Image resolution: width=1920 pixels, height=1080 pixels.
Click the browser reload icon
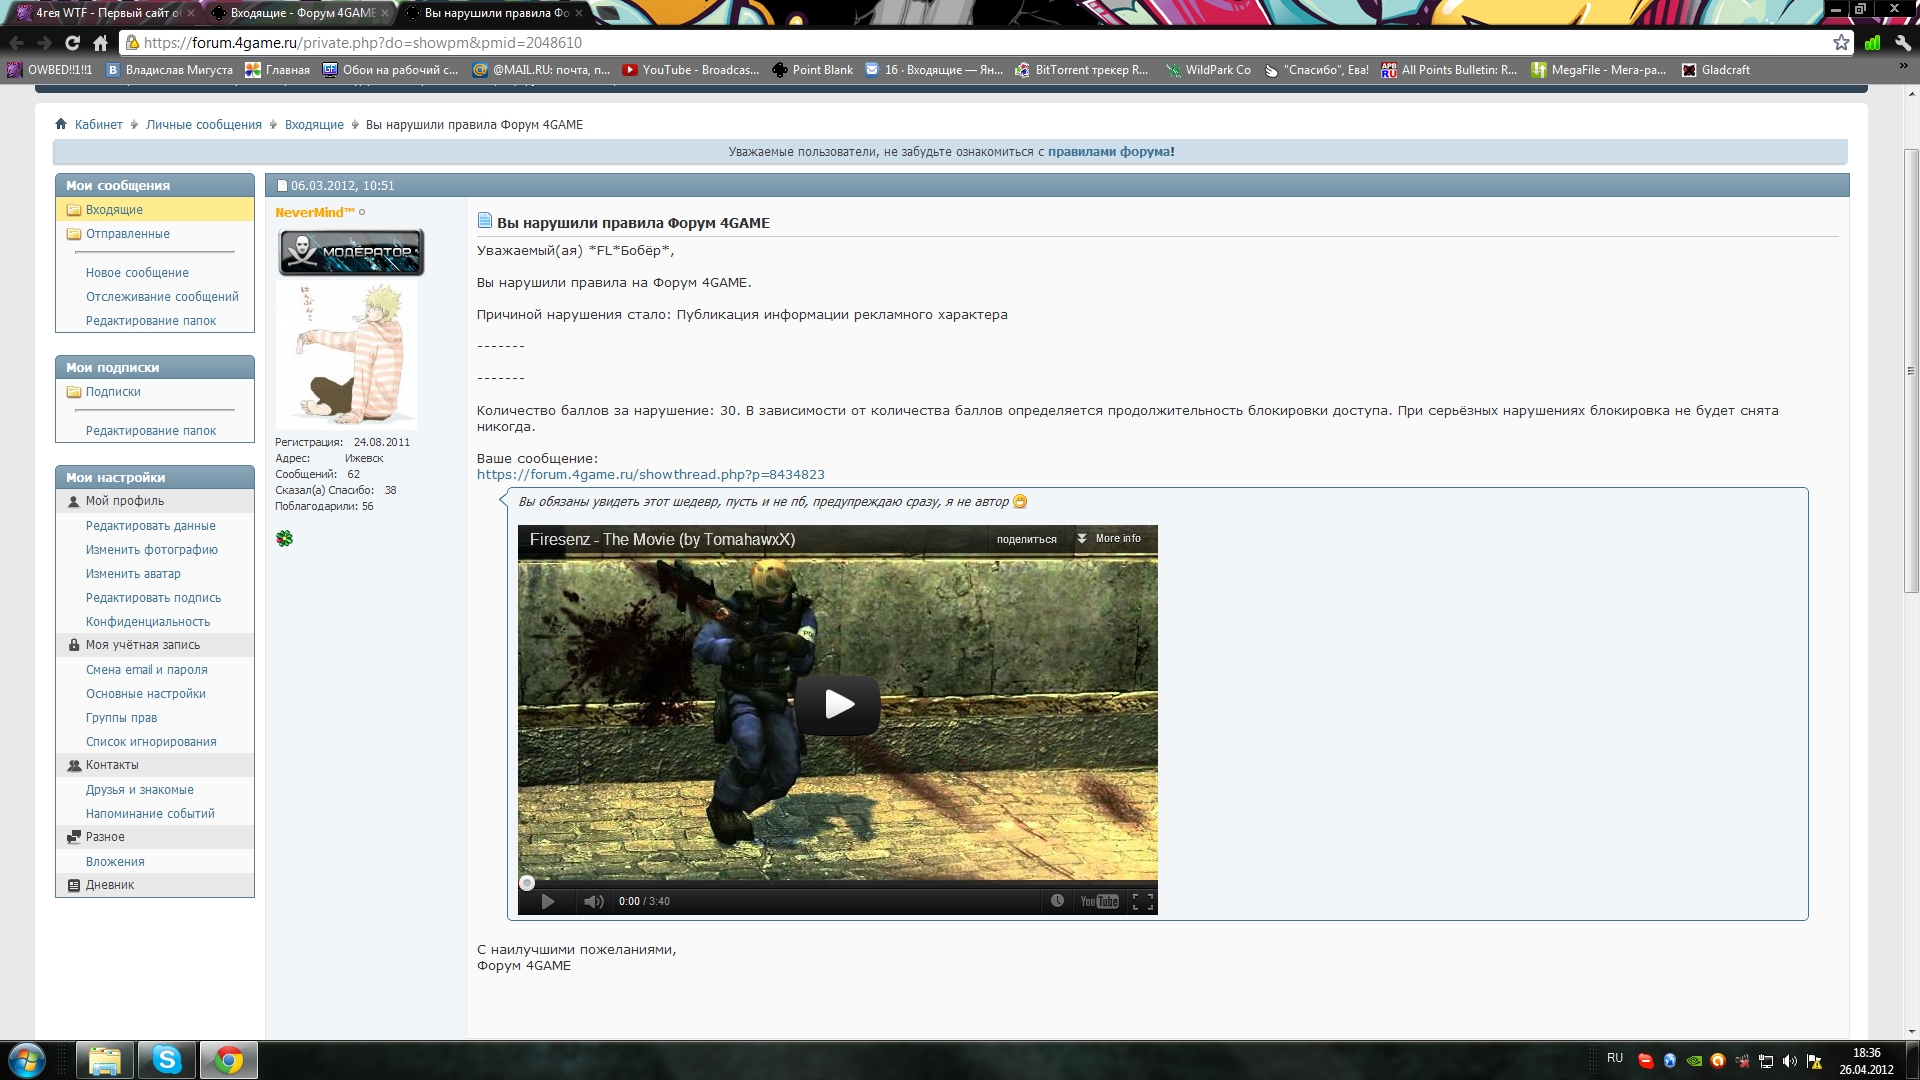(72, 43)
